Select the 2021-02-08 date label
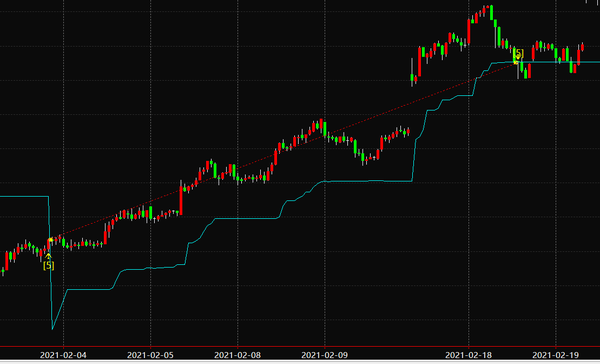 pos(238,355)
